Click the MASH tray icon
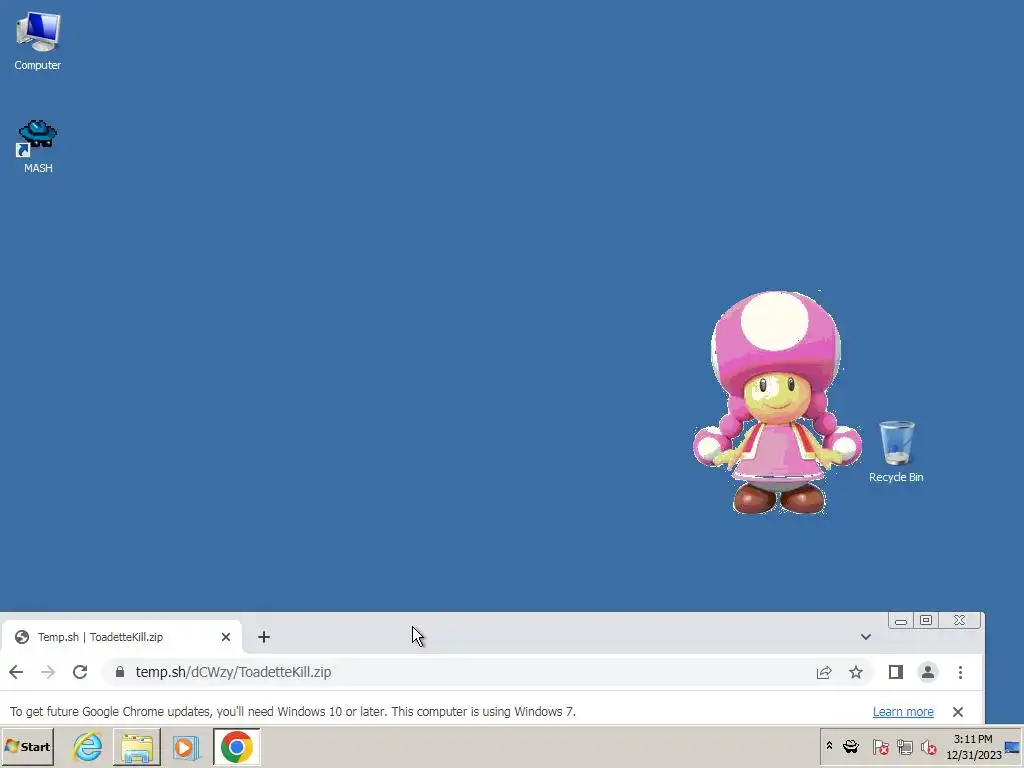 [851, 746]
